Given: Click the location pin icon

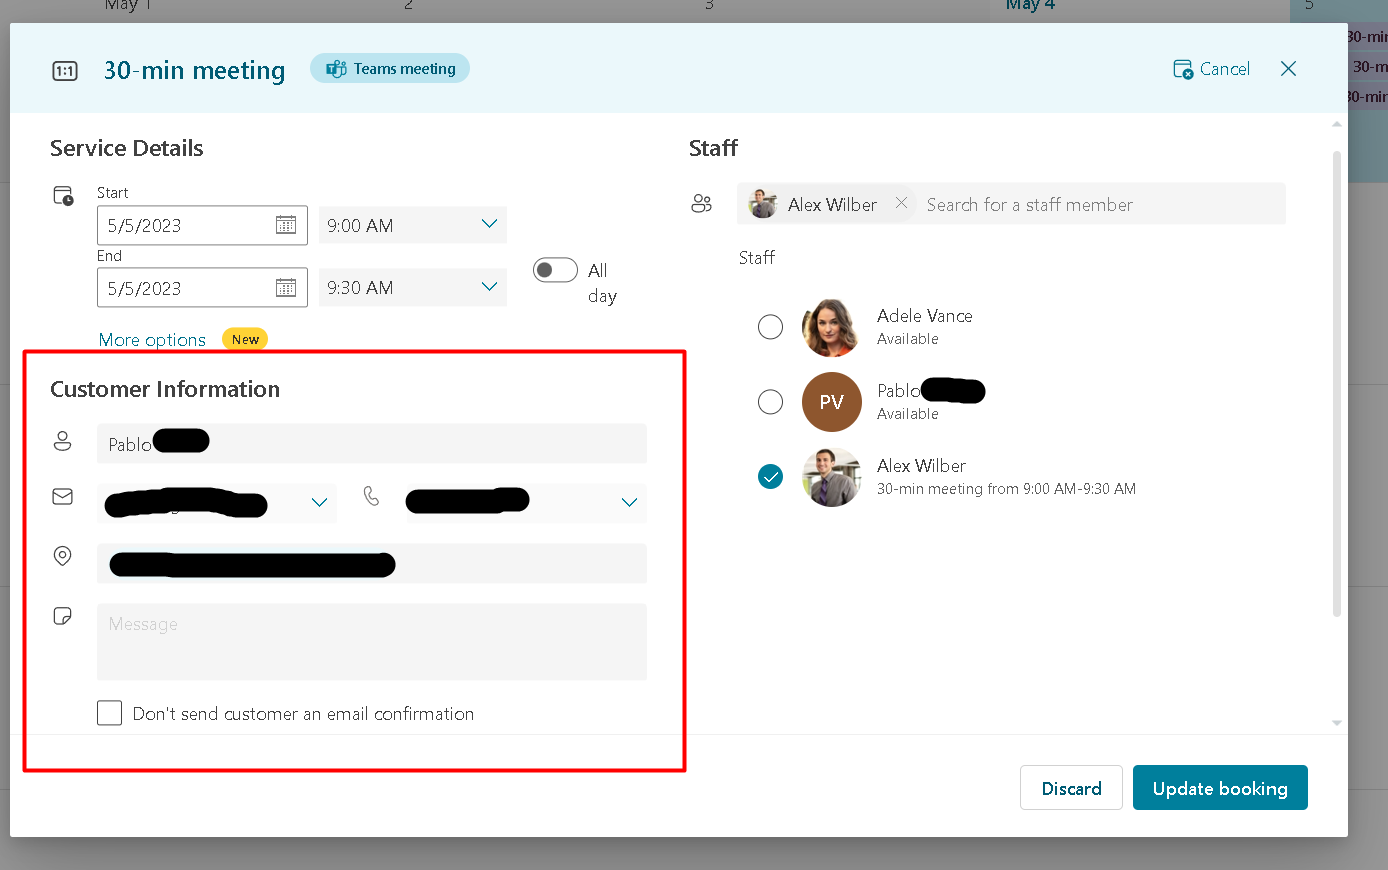Looking at the screenshot, I should [63, 556].
